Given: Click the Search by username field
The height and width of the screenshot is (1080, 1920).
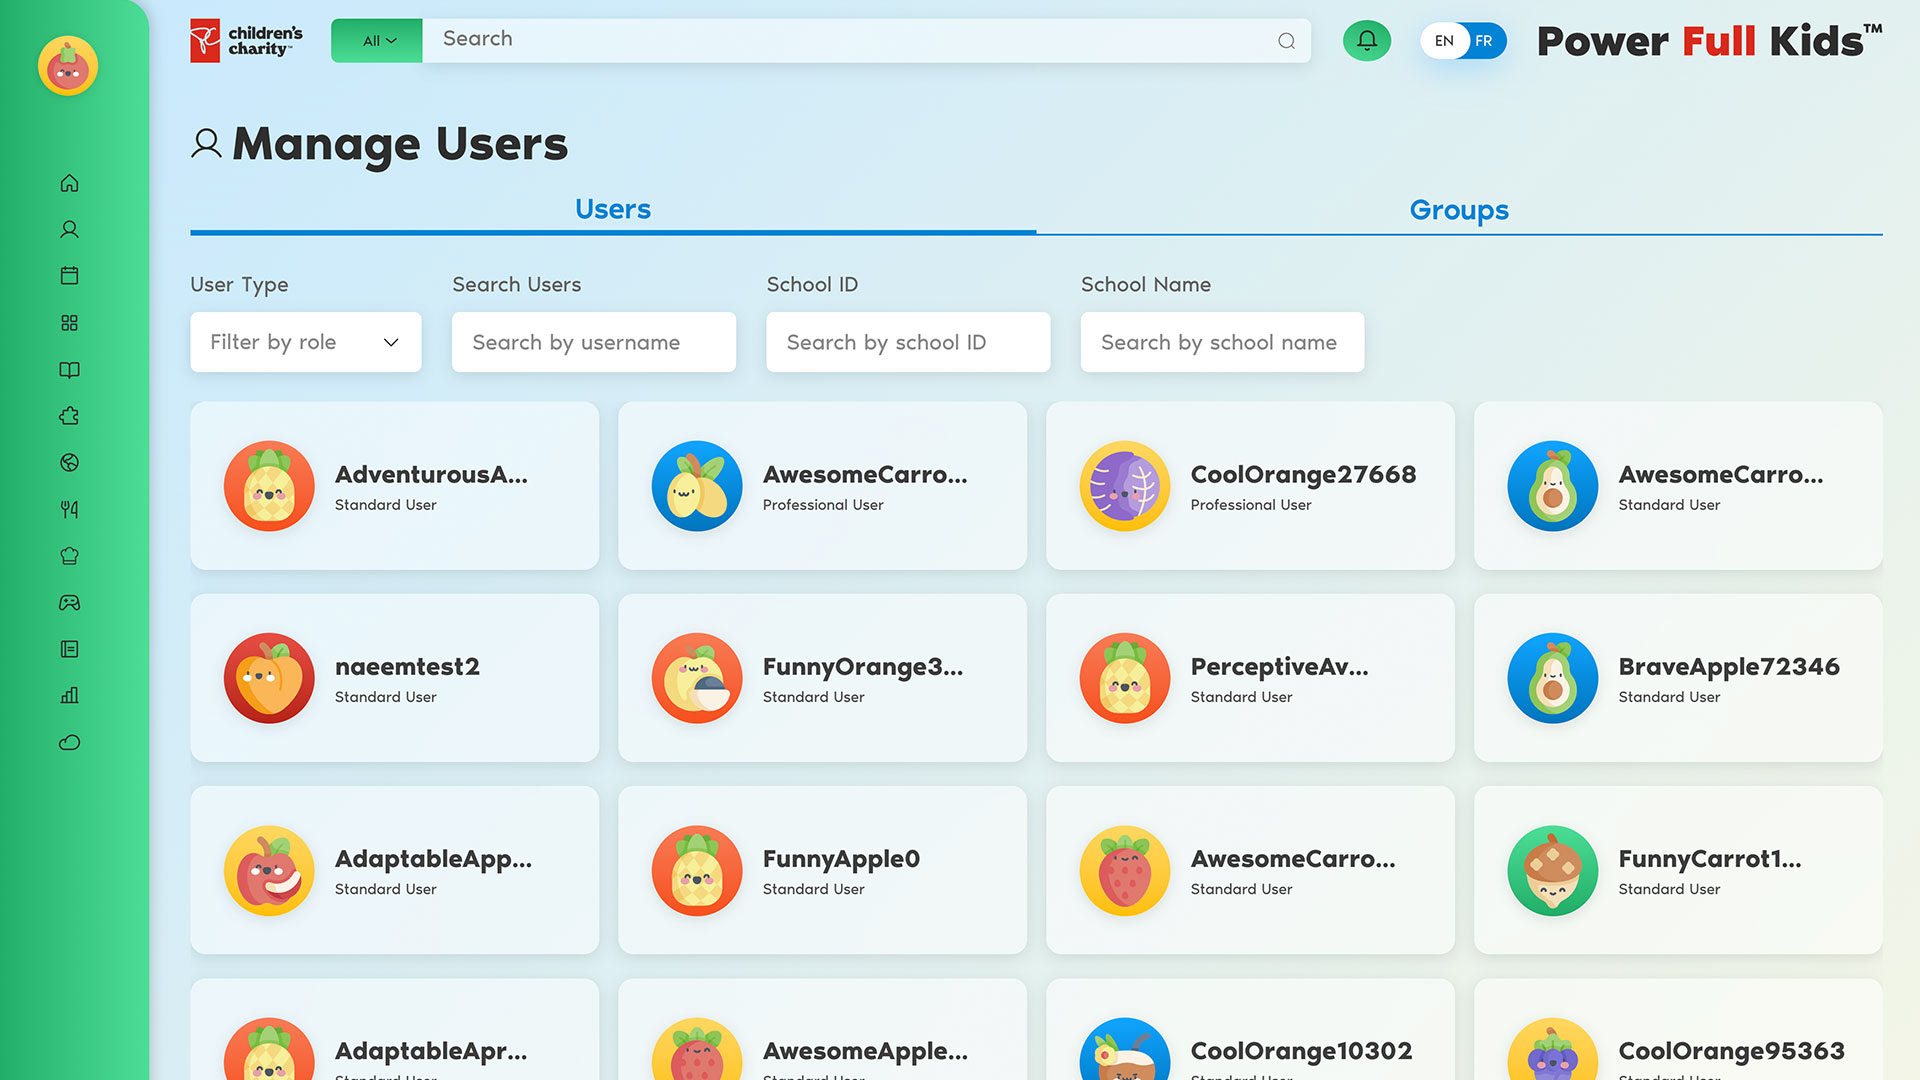Looking at the screenshot, I should 593,342.
